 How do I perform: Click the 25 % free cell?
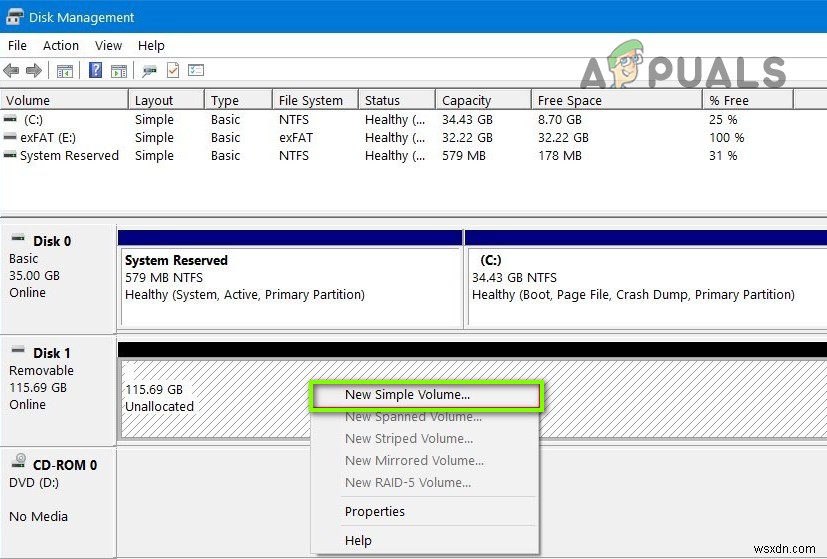pyautogui.click(x=723, y=120)
